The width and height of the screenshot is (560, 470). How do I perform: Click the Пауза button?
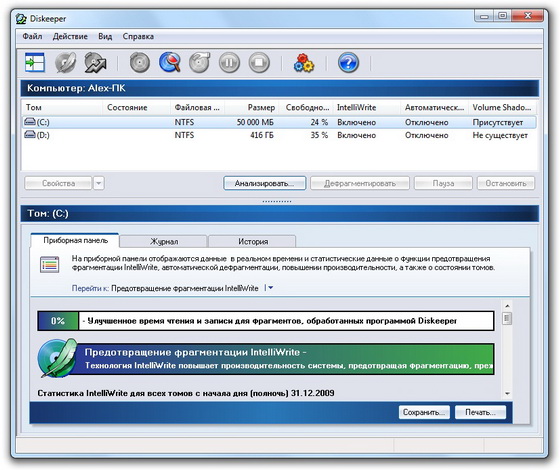443,184
